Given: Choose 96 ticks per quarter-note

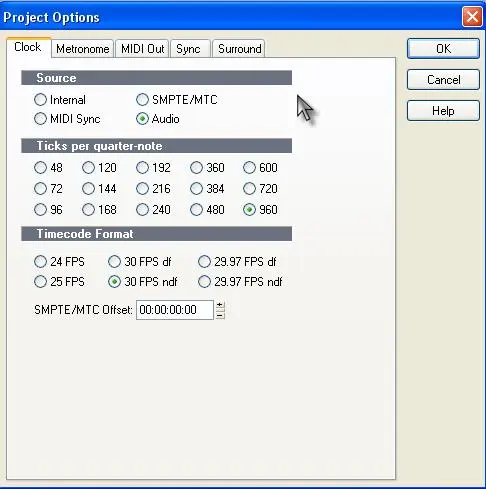Looking at the screenshot, I should pos(40,210).
